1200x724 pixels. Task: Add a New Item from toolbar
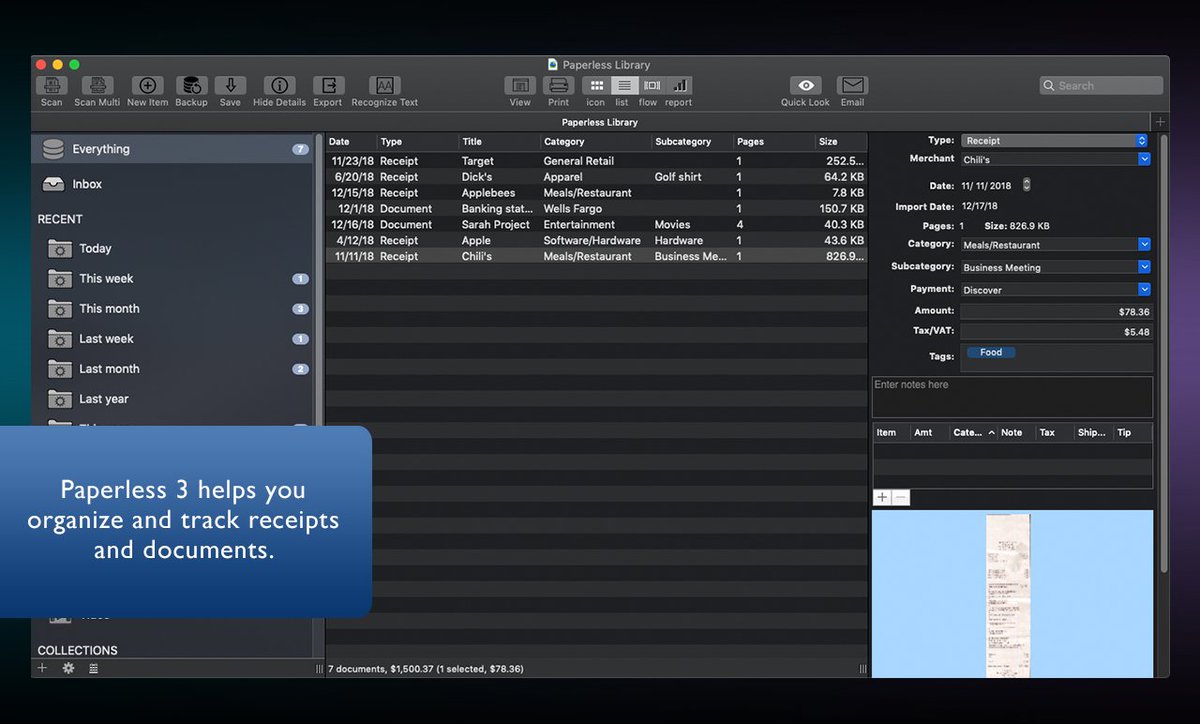(x=147, y=86)
